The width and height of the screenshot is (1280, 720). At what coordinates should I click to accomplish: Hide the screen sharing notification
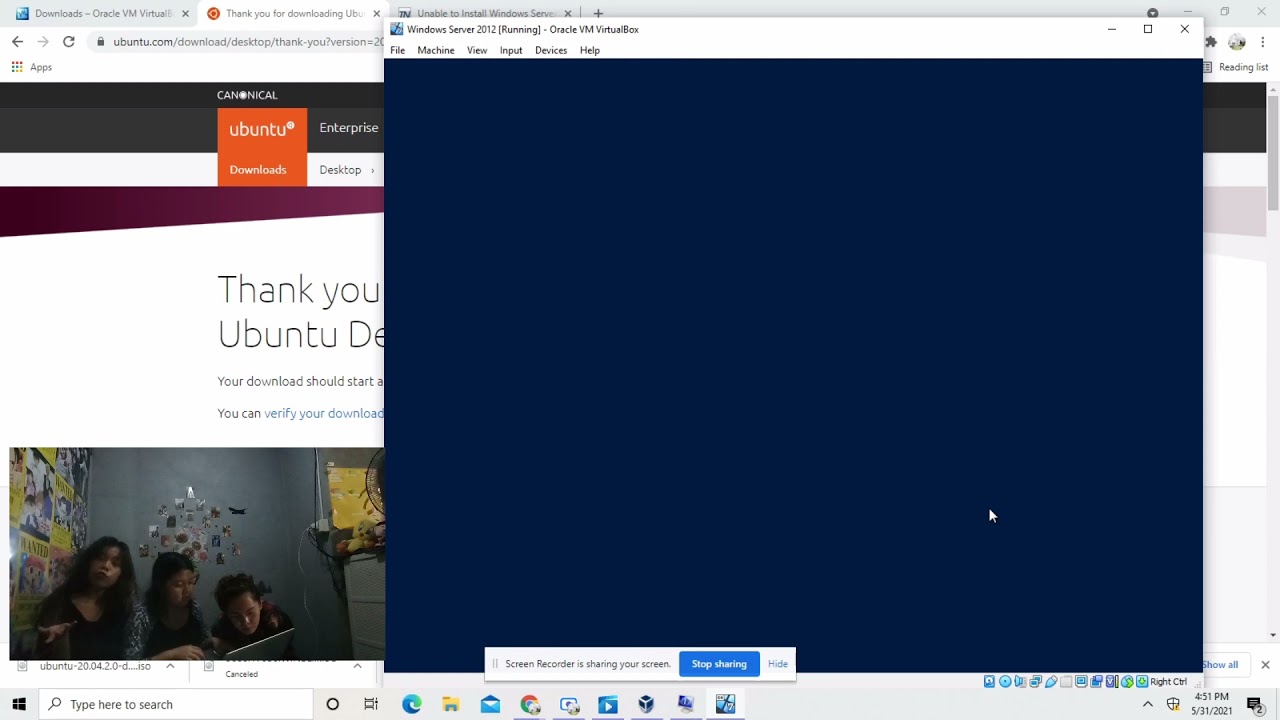778,664
